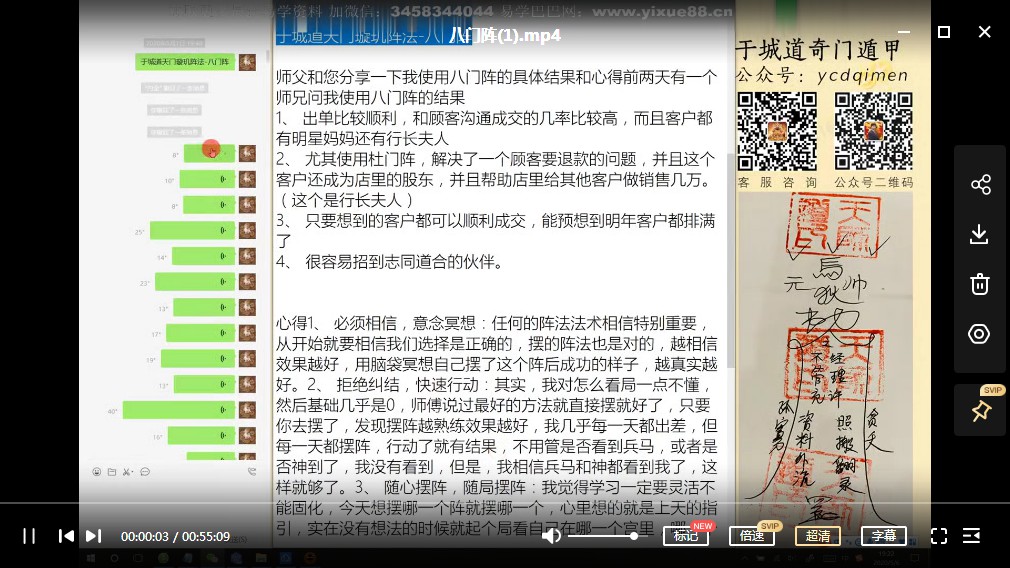The height and width of the screenshot is (568, 1010).
Task: Skip to the previous video
Action: [66, 536]
